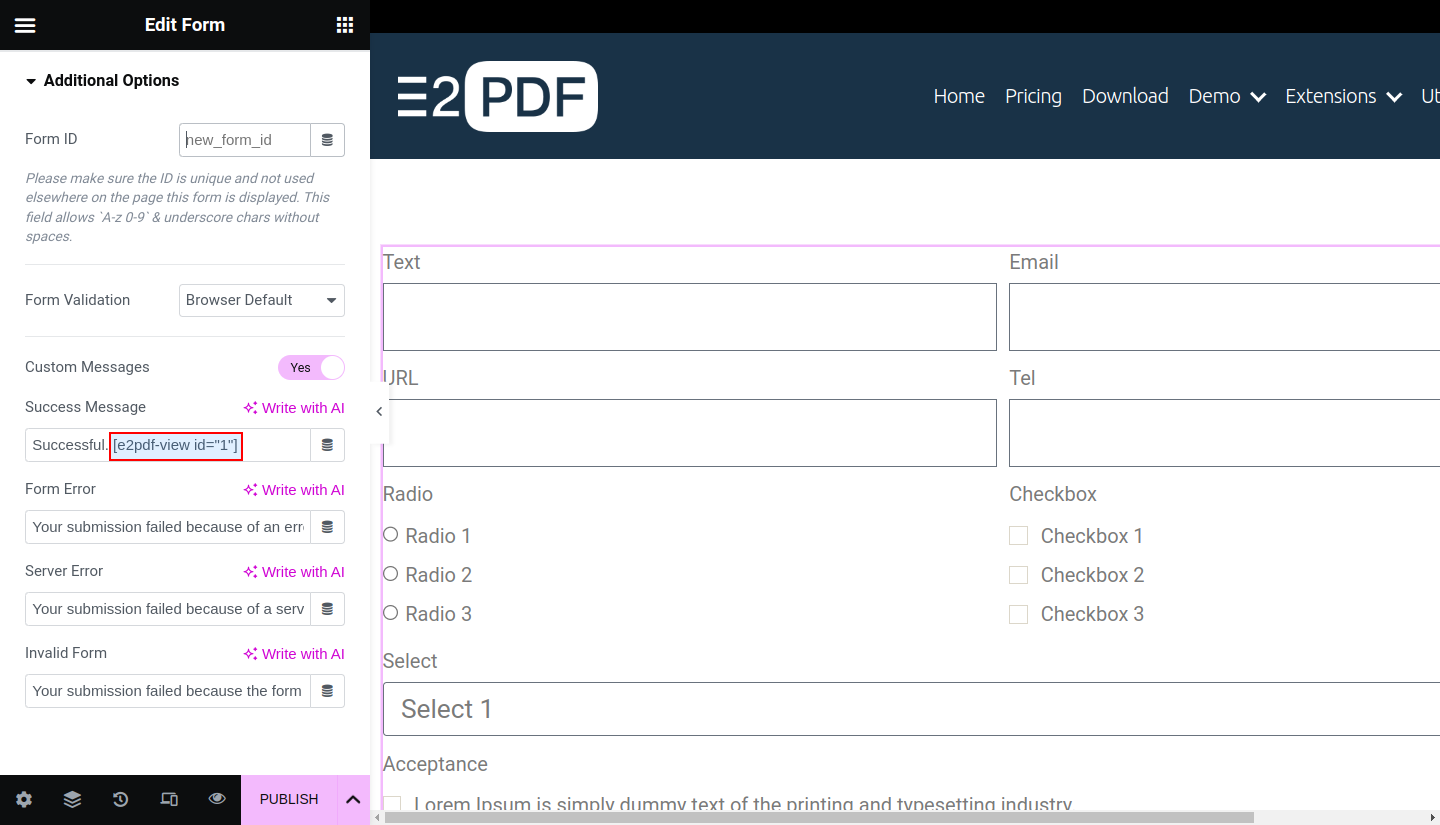Screen dimensions: 1440x825
Task: Open the page settings gear icon
Action: (24, 799)
